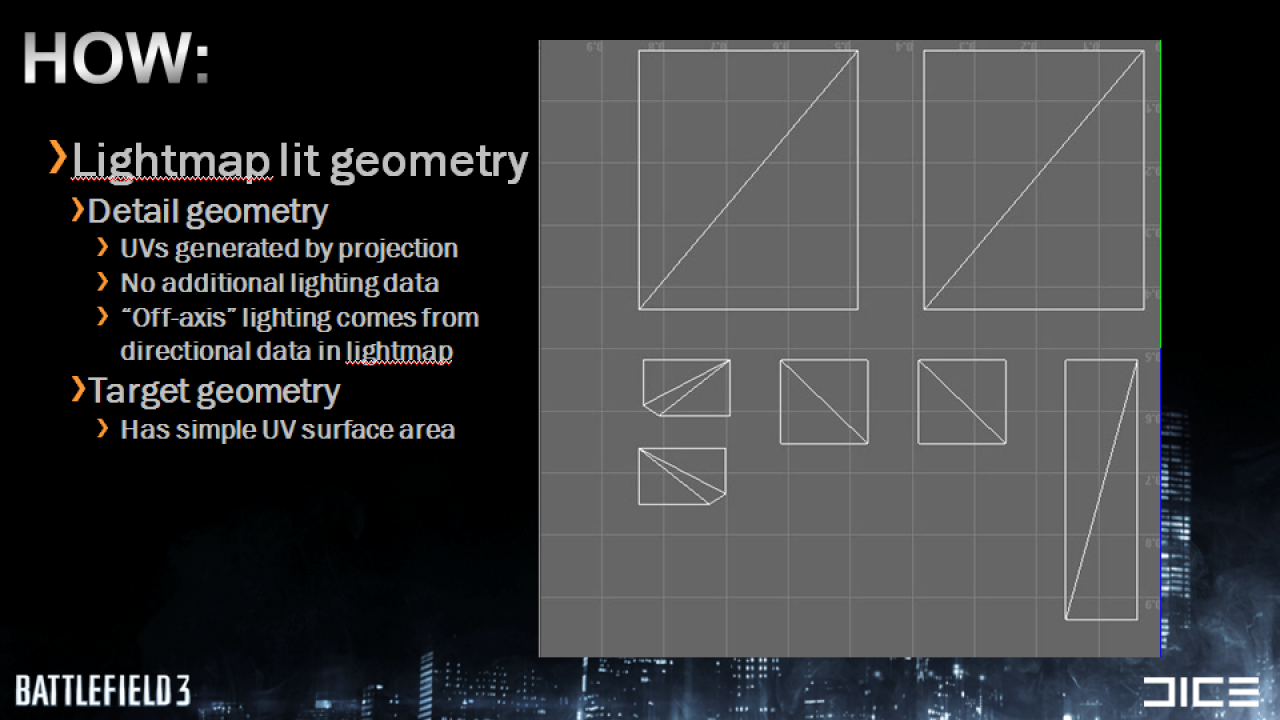The width and height of the screenshot is (1280, 720).
Task: Select the HOW: slide title
Action: tap(115, 58)
